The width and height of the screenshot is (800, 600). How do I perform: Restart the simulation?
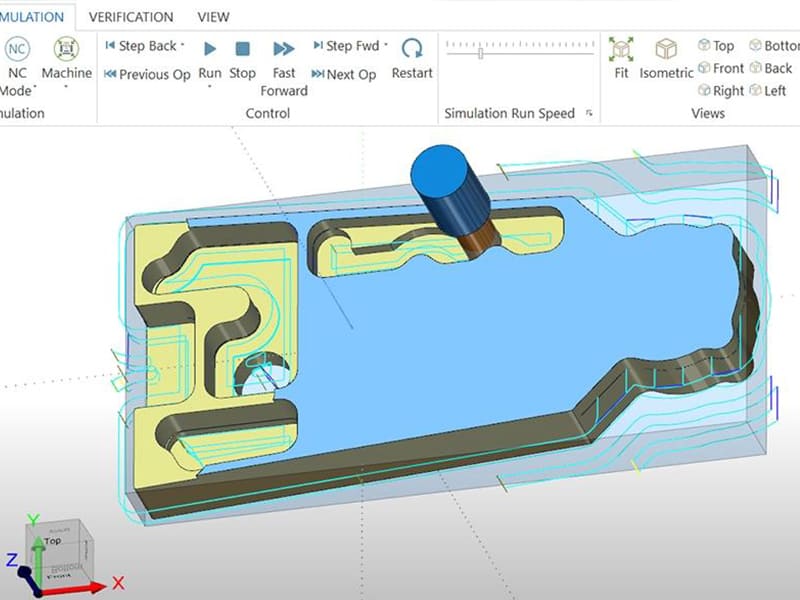pos(412,59)
